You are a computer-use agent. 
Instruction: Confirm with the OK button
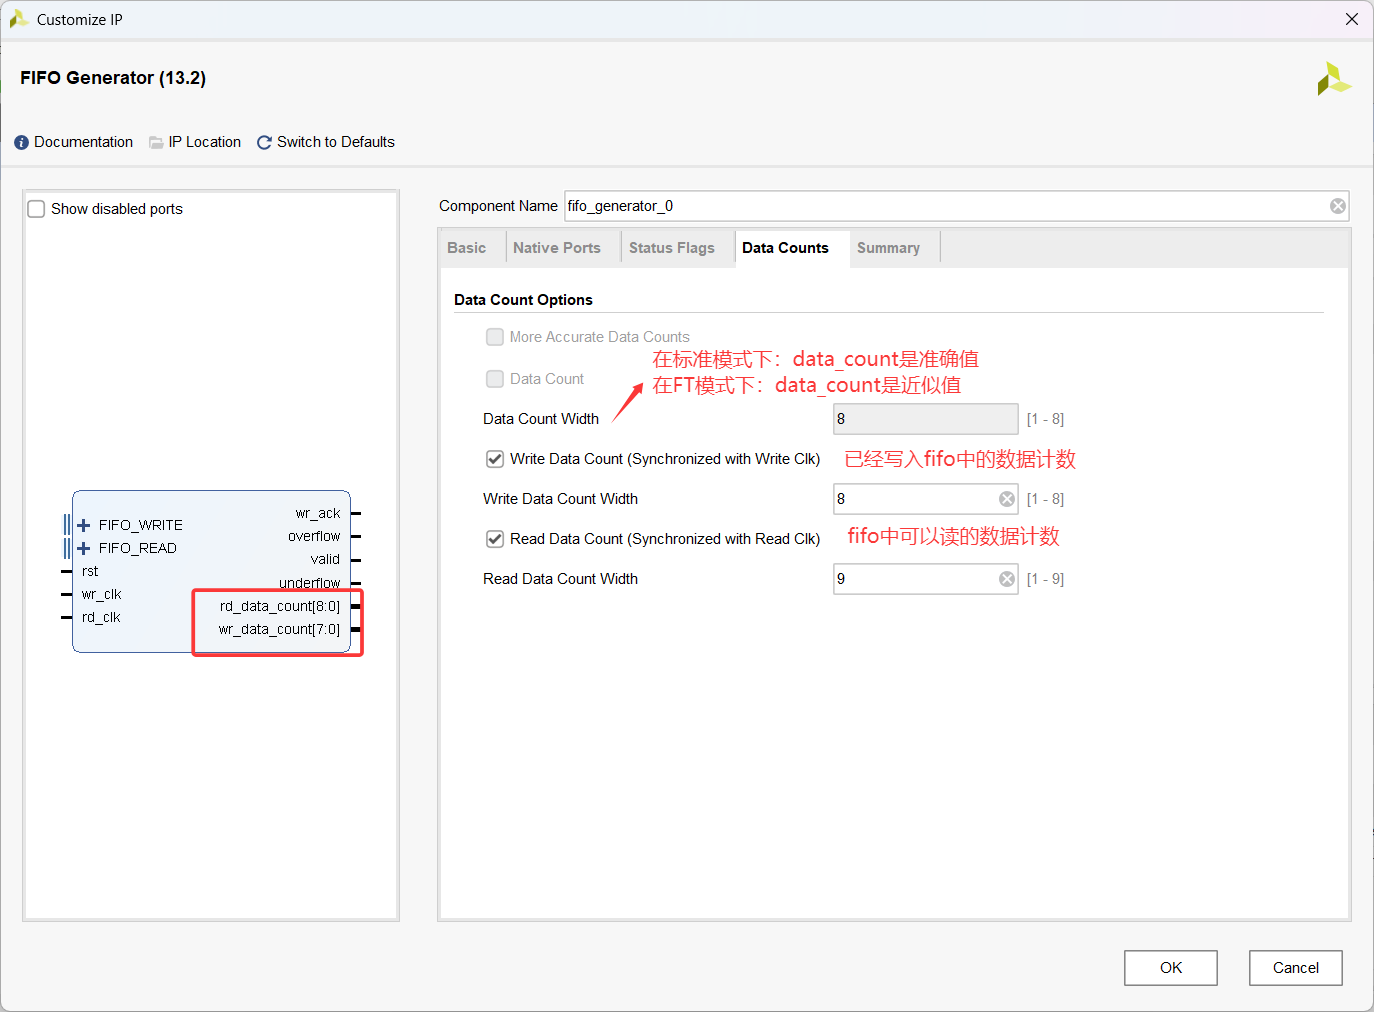1171,968
